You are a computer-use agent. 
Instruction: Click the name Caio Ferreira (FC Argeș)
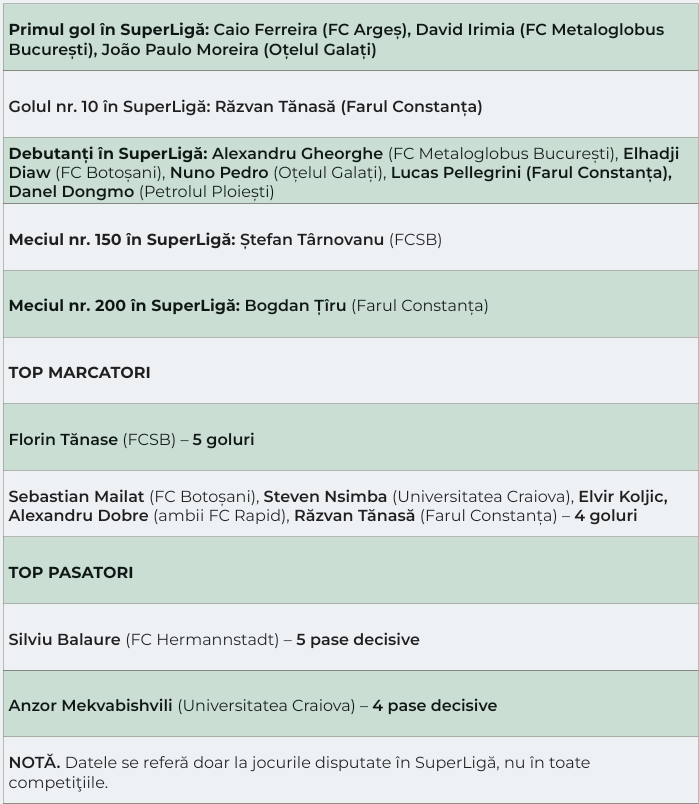pyautogui.click(x=310, y=30)
